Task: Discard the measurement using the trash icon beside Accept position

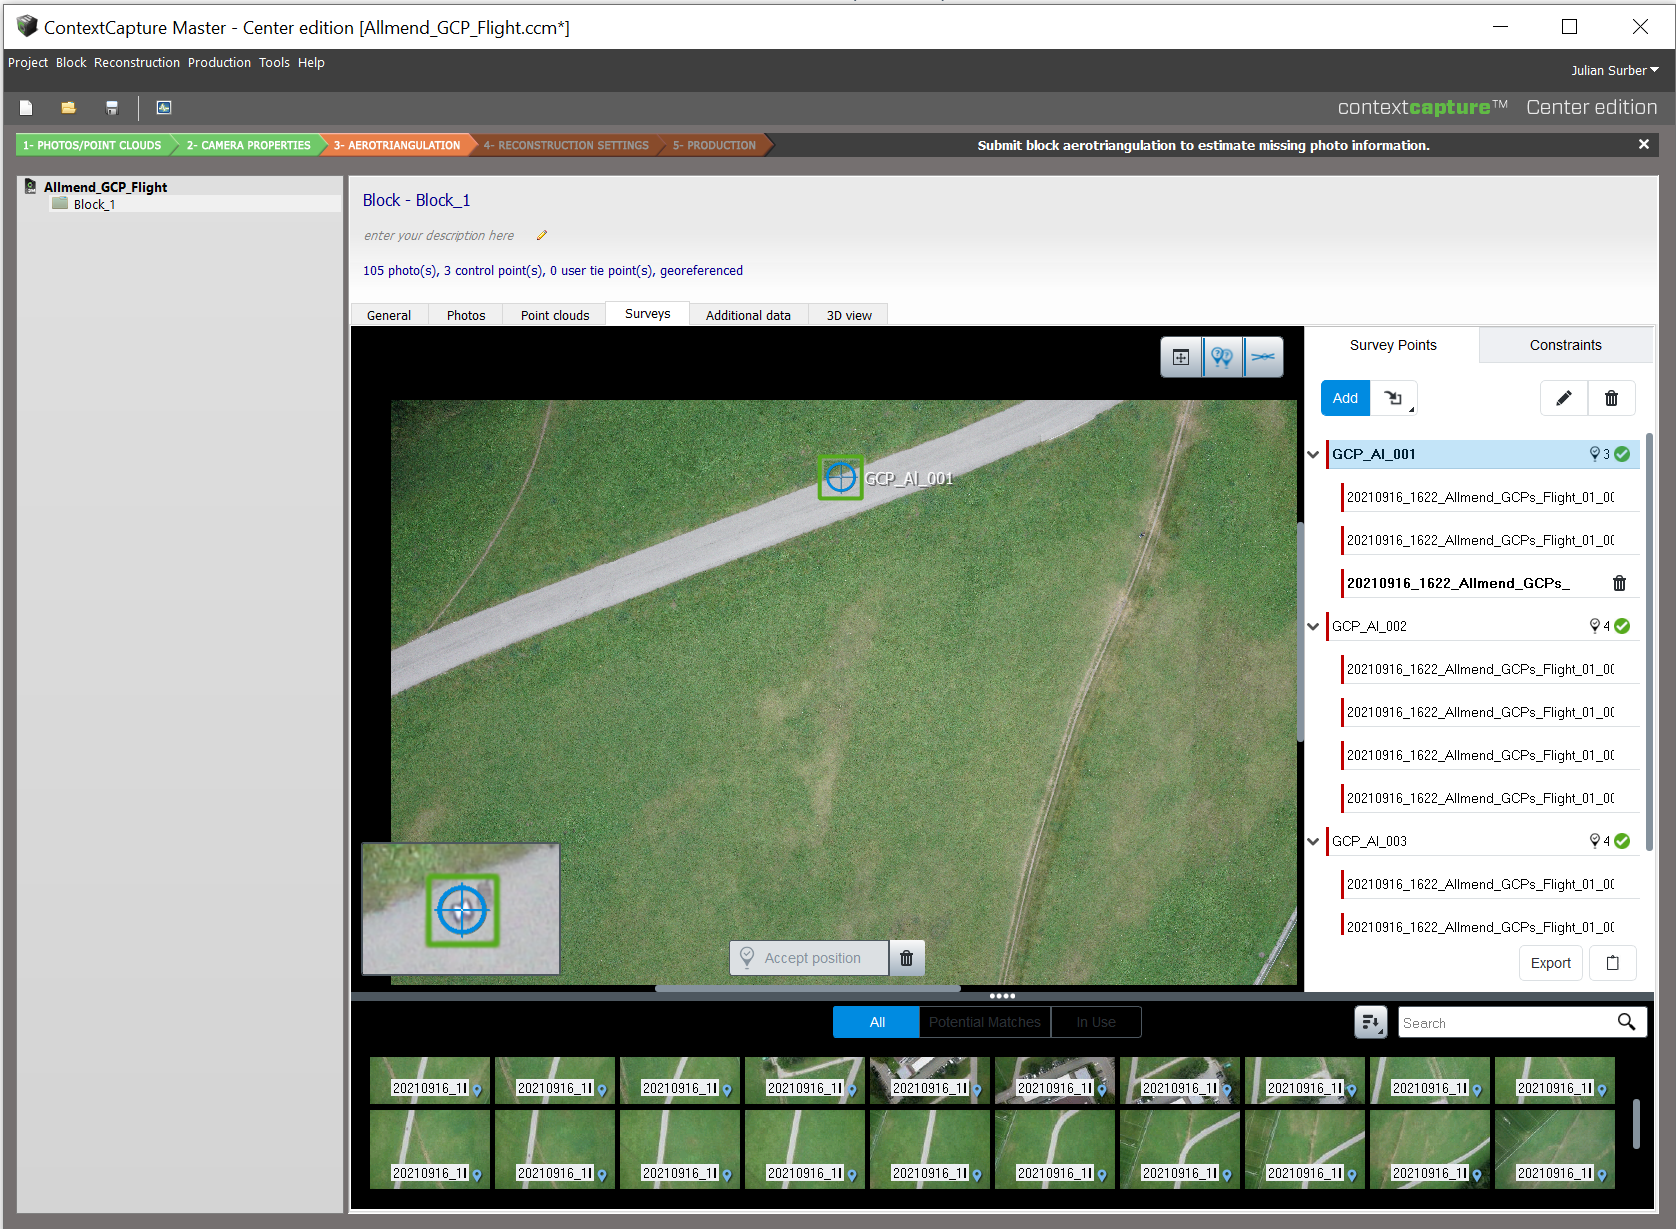Action: [906, 958]
